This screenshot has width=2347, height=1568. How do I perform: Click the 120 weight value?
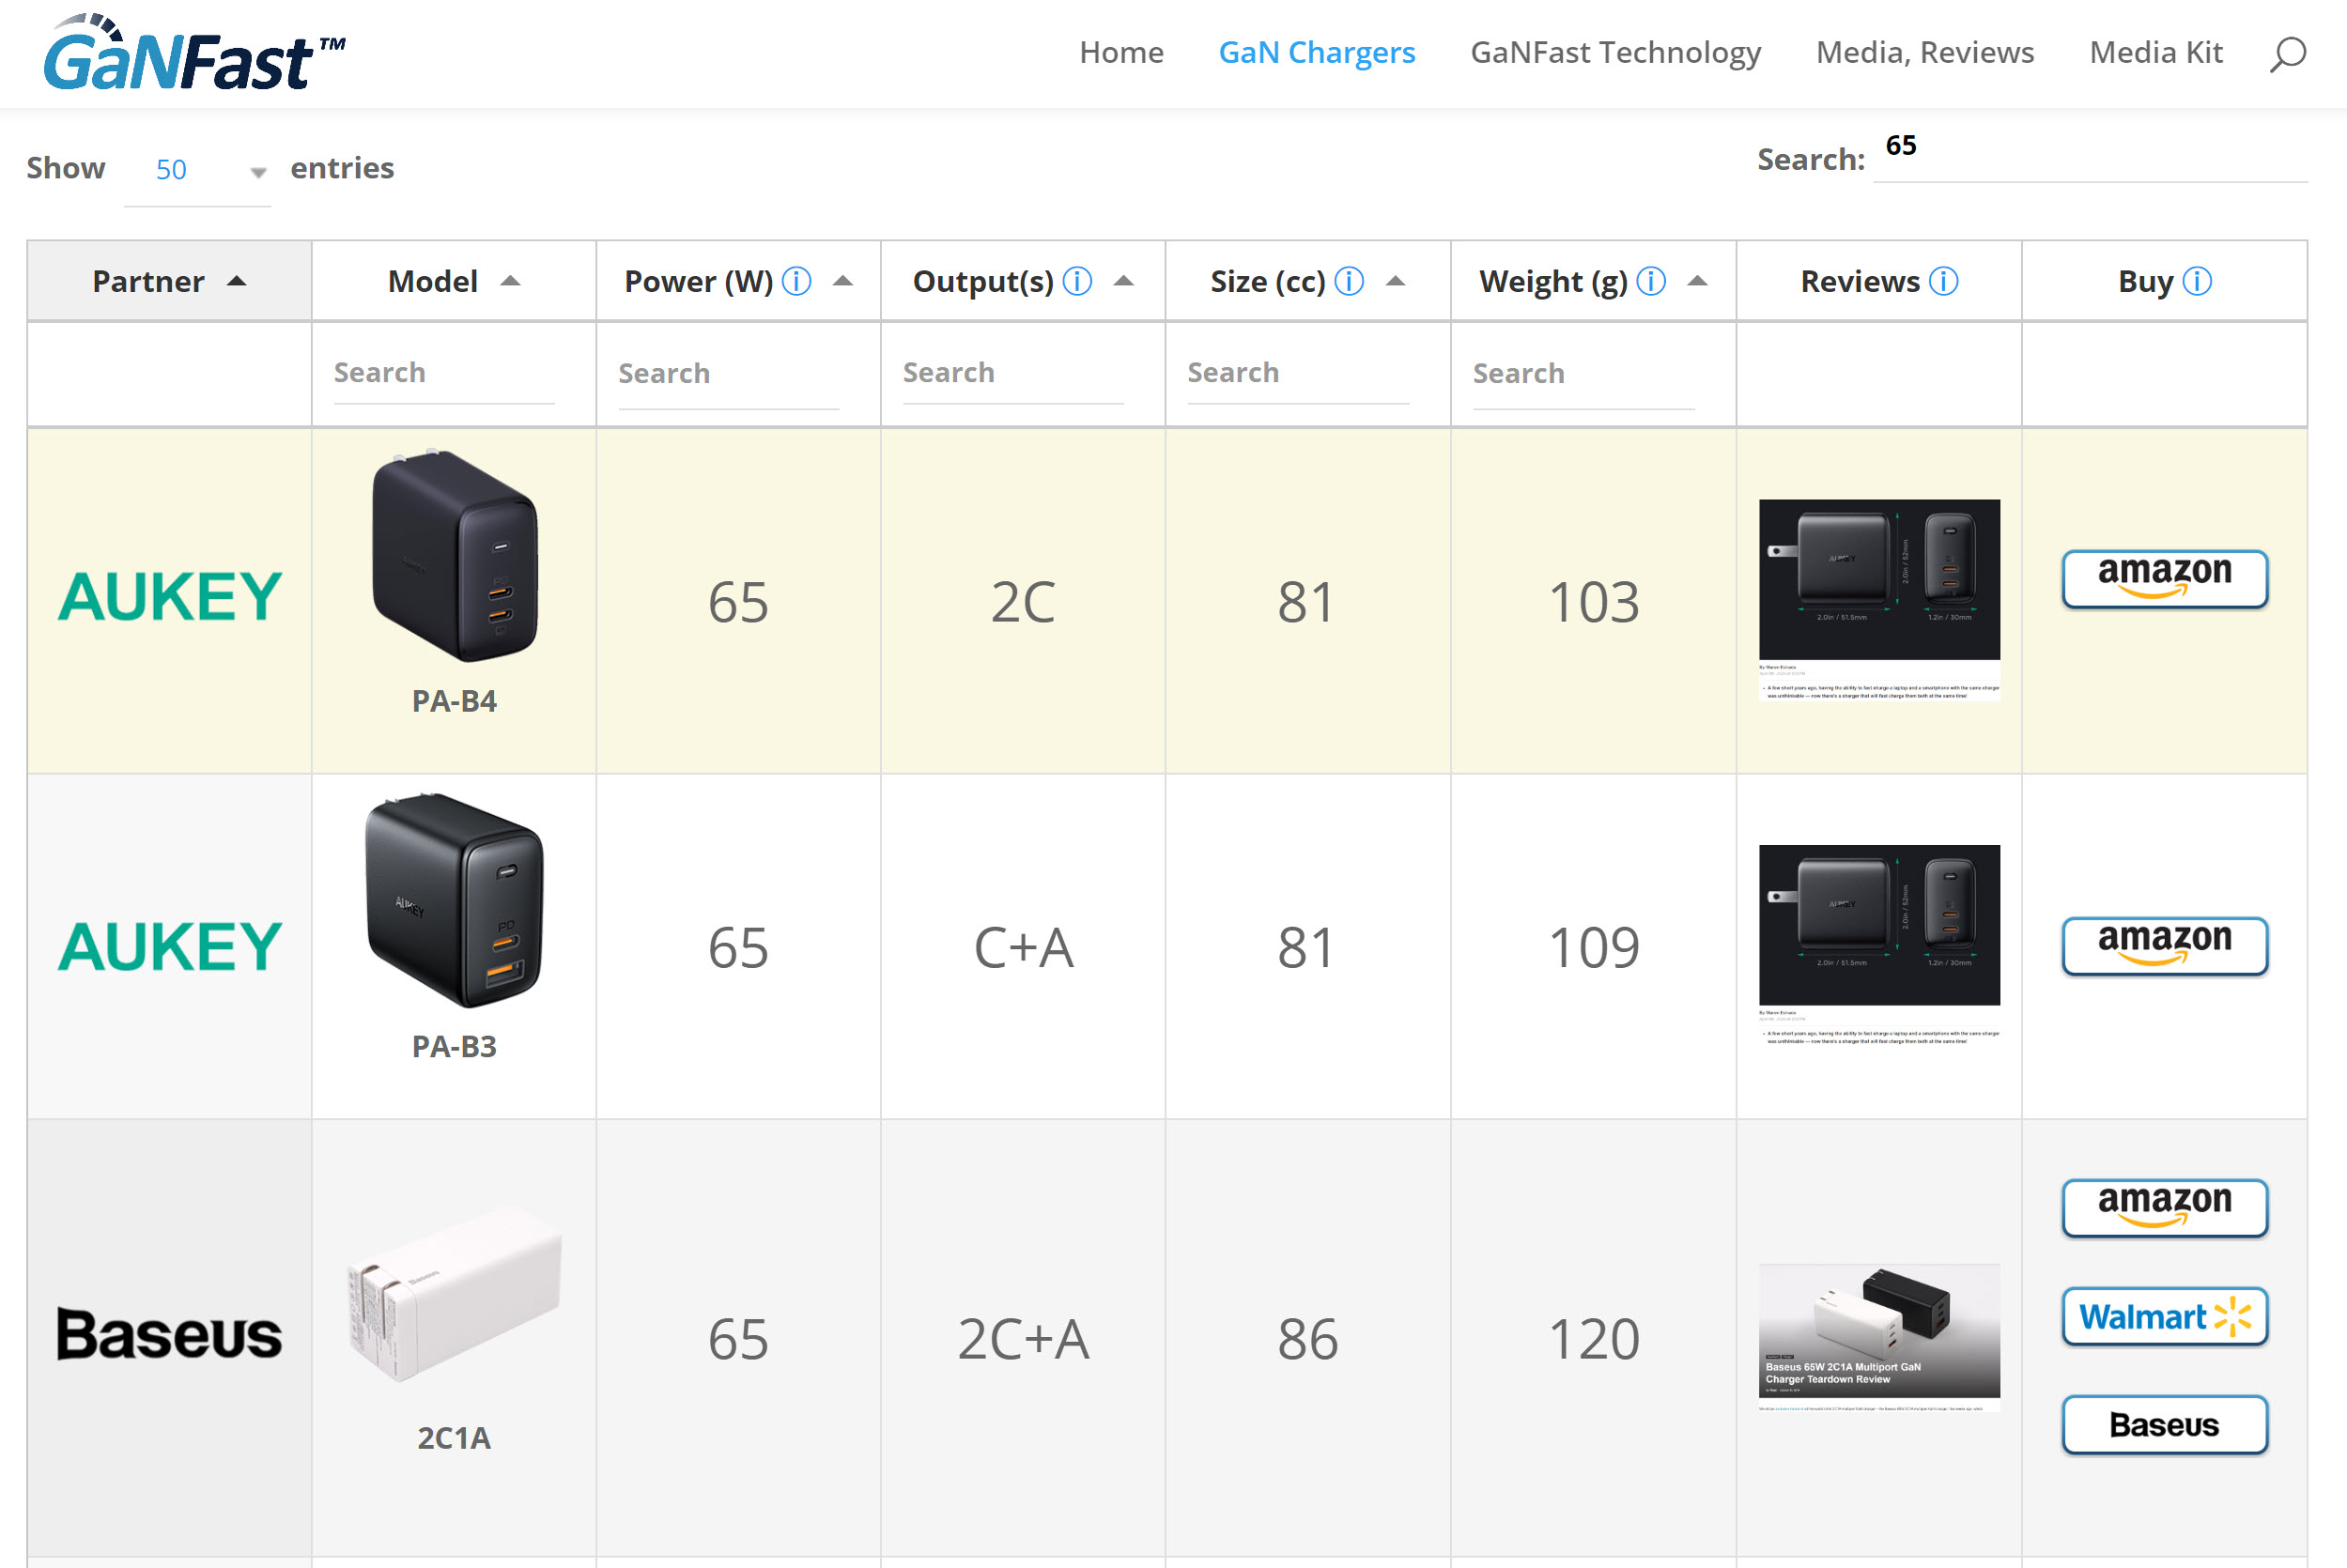(x=1593, y=1339)
